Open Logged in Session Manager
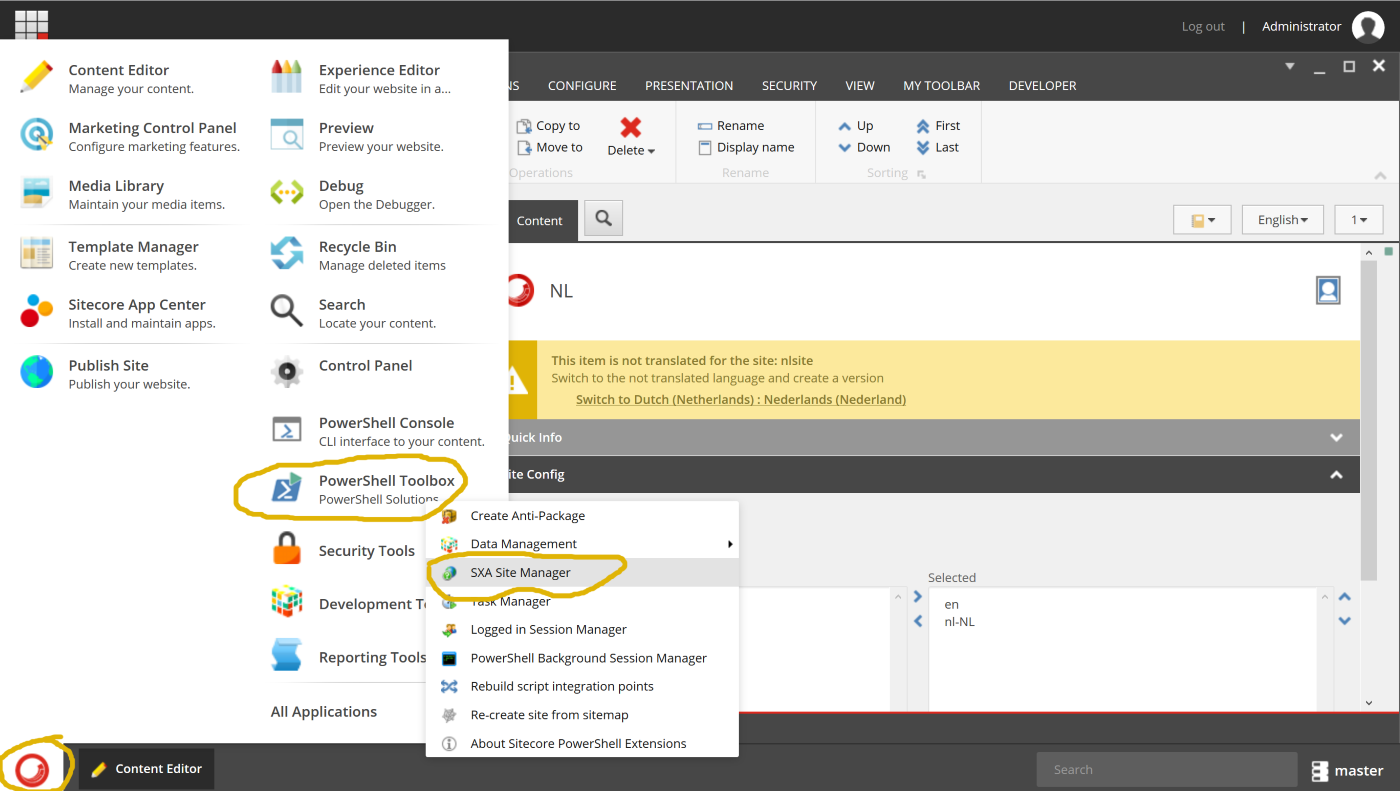The width and height of the screenshot is (1400, 791). 582,629
